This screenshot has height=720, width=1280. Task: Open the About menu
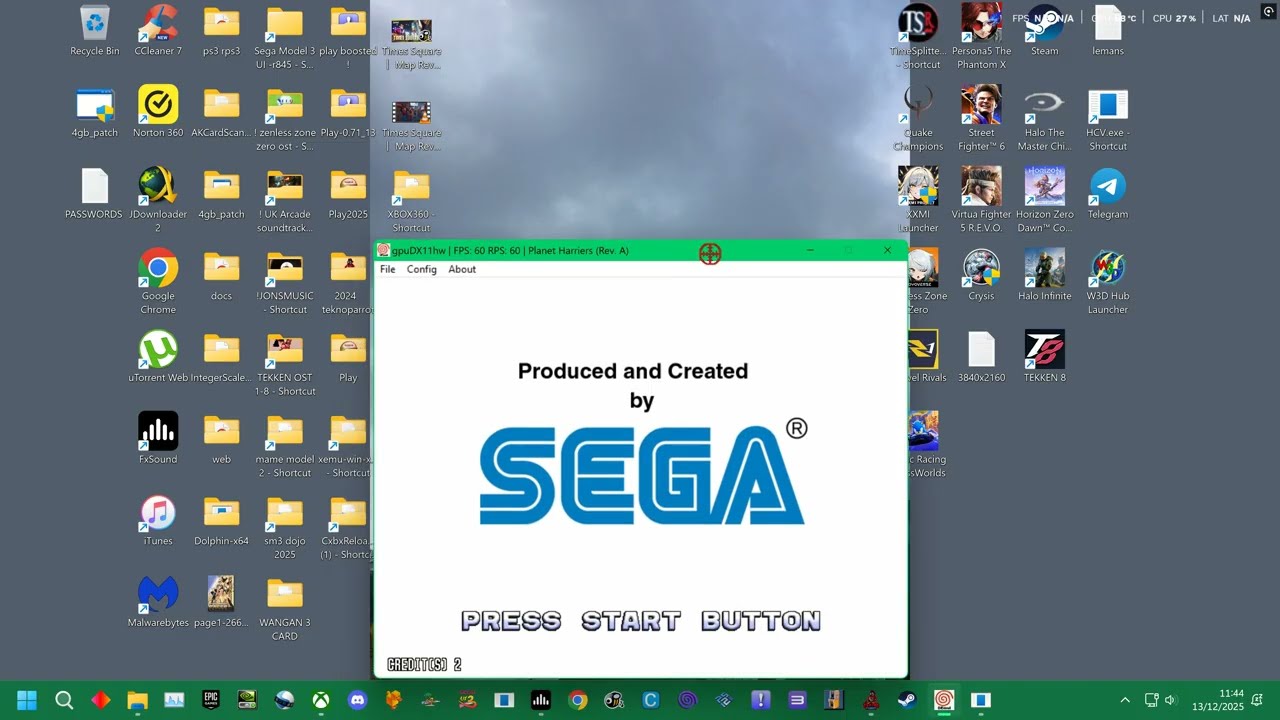coord(462,269)
